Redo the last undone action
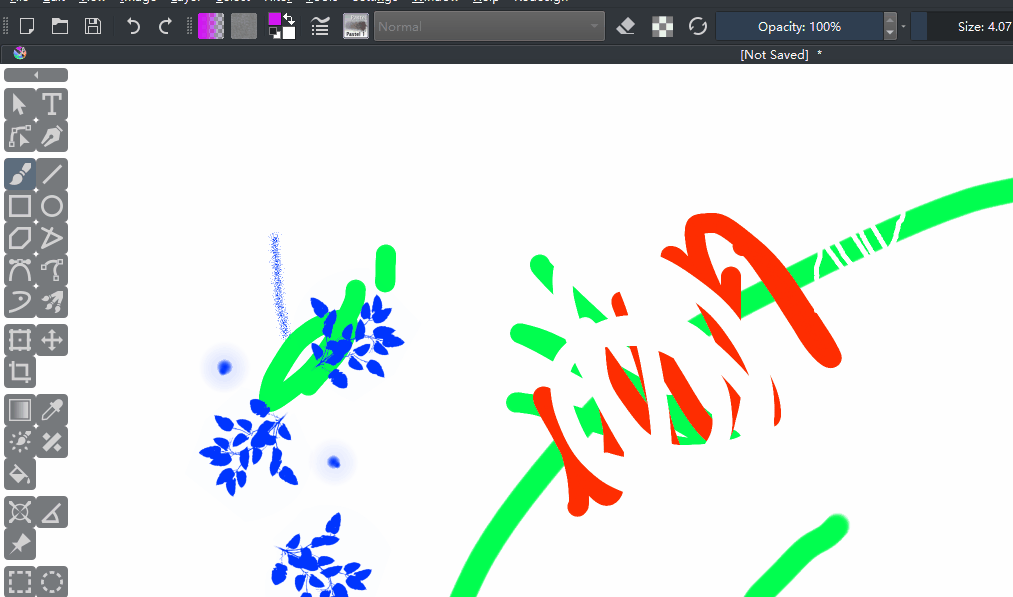1013x597 pixels. click(x=165, y=26)
